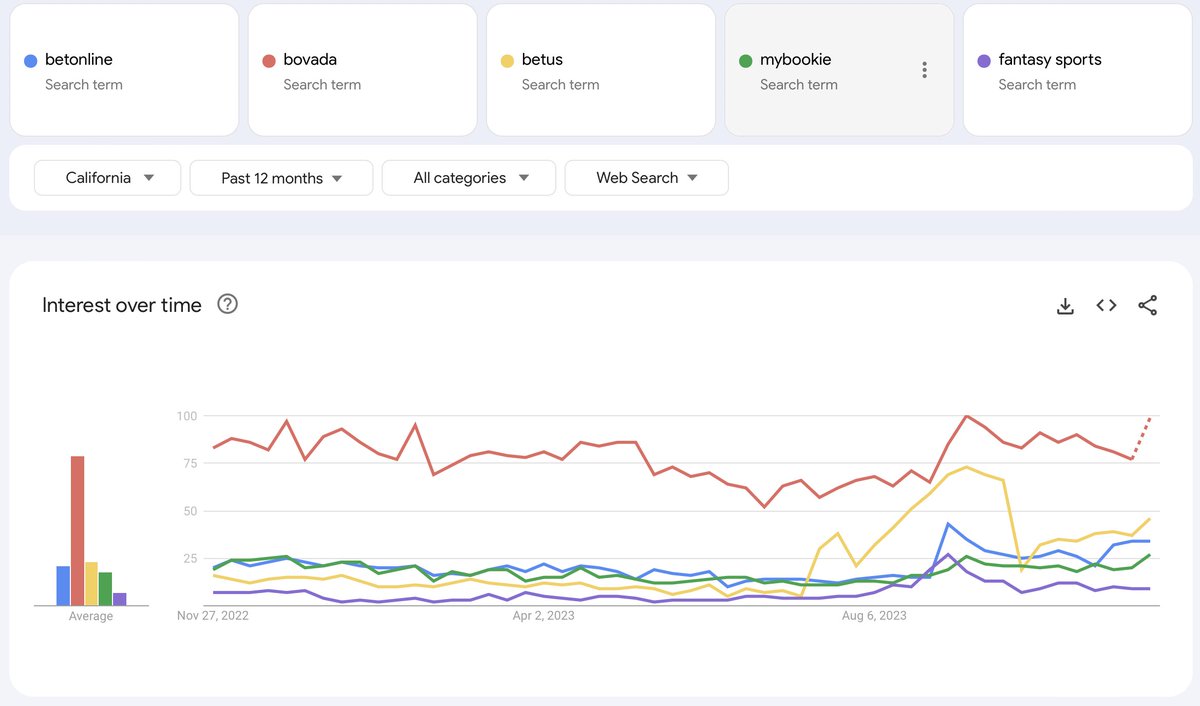1200x706 pixels.
Task: Open the embed code icon
Action: [1106, 306]
